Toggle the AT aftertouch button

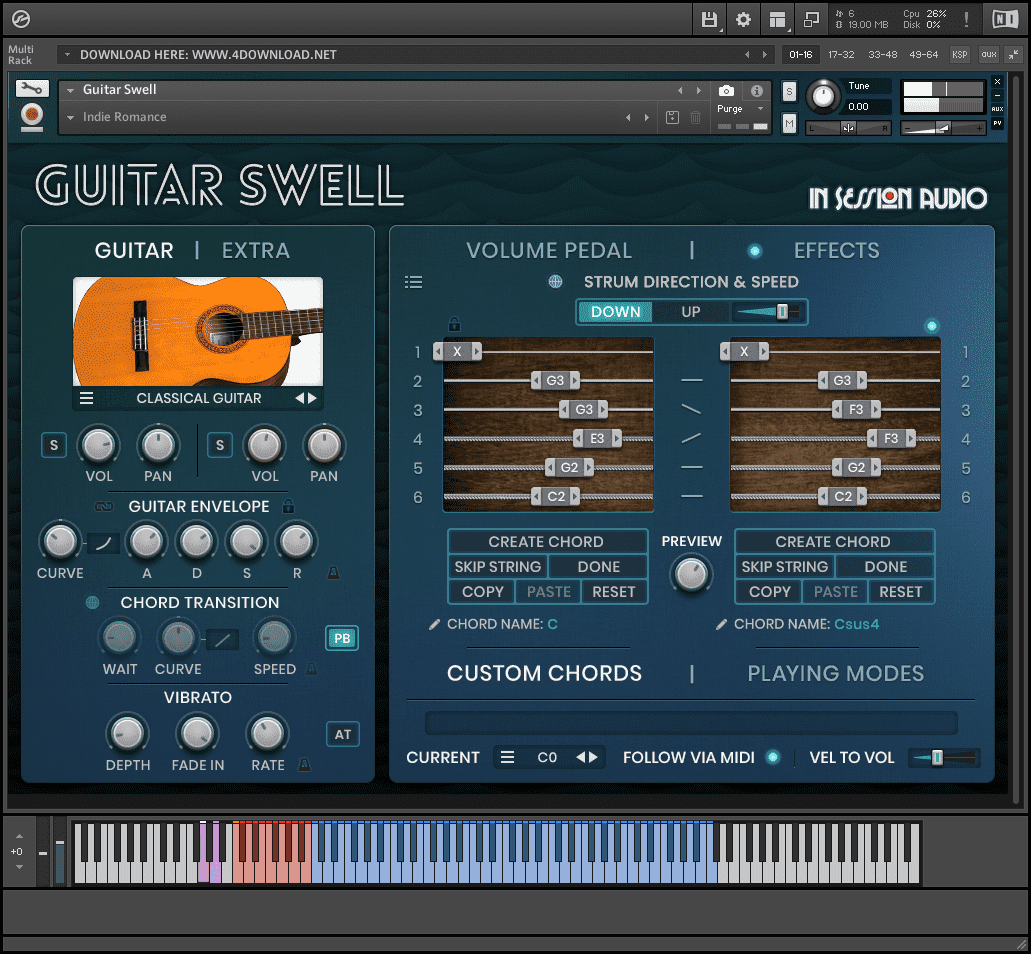(x=343, y=734)
